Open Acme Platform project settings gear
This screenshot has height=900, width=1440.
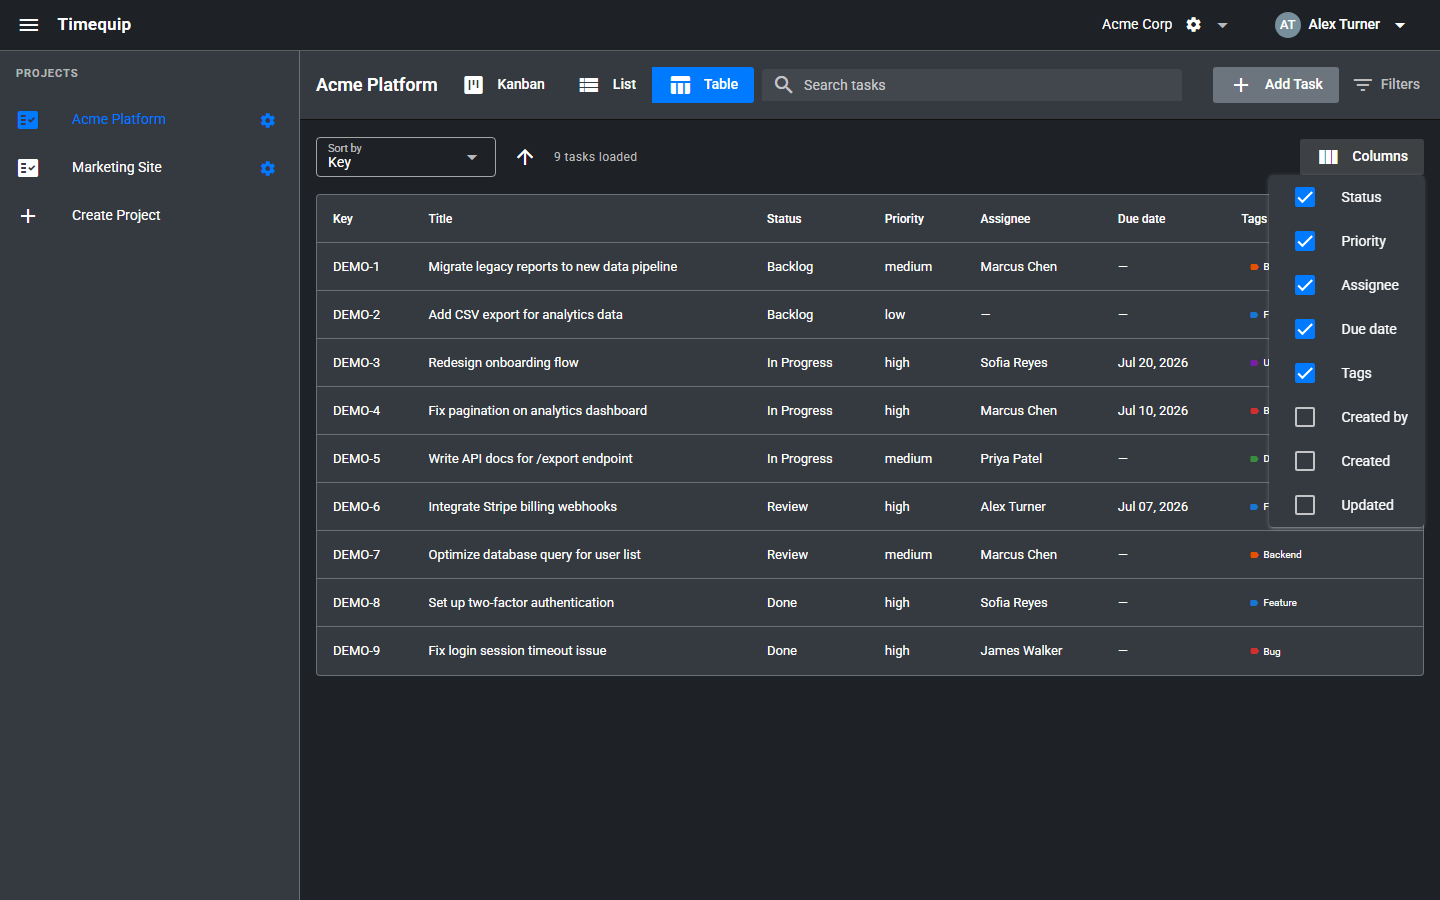[x=267, y=120]
